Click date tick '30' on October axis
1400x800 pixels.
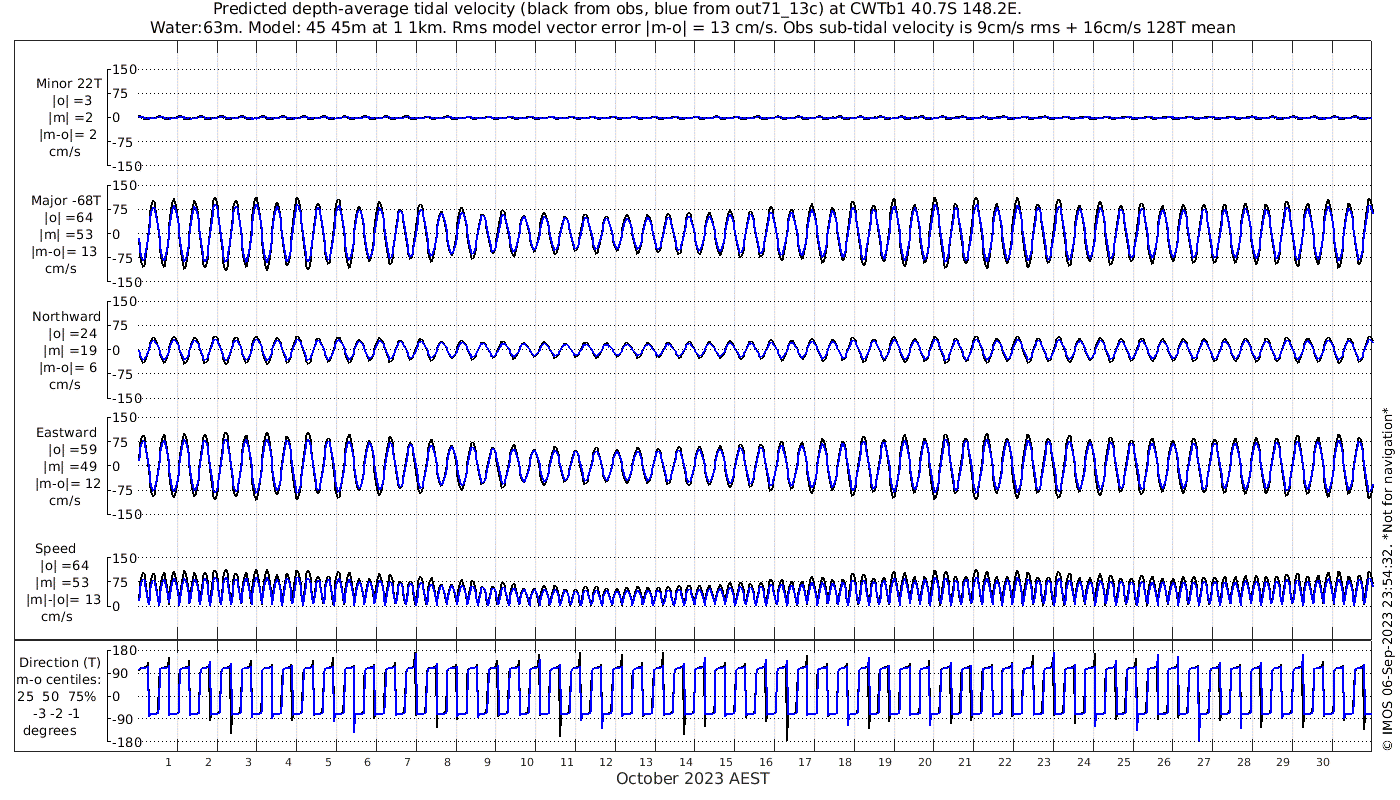click(x=1324, y=762)
